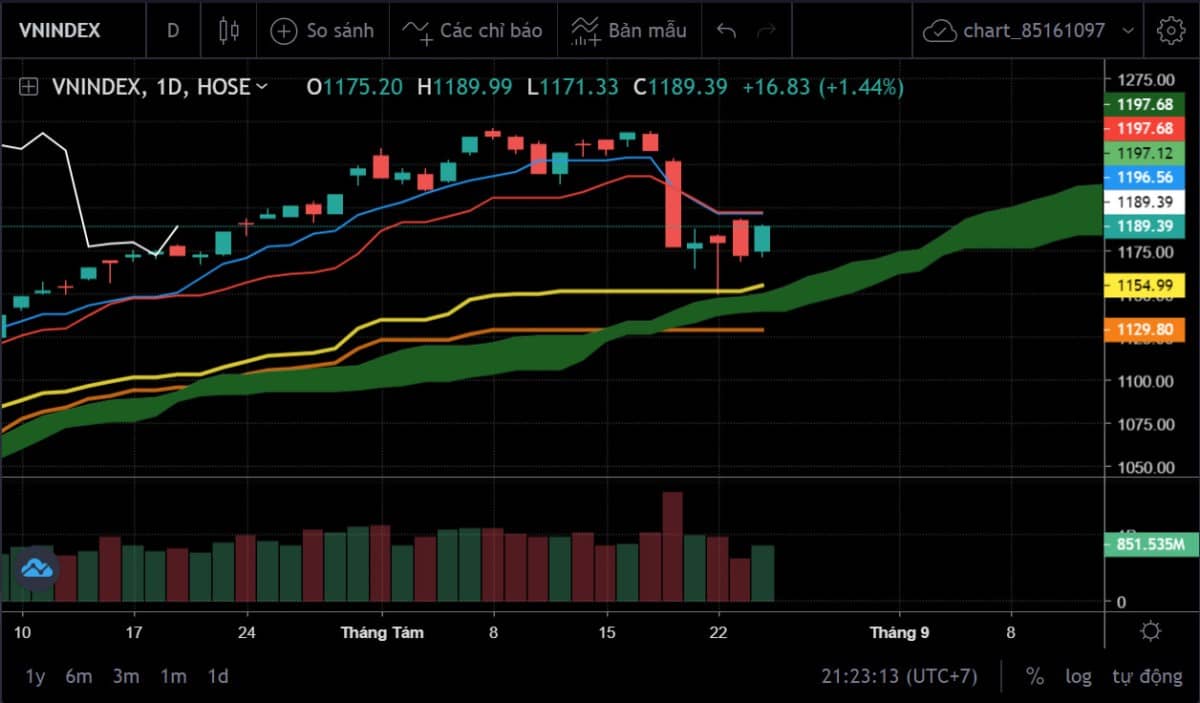This screenshot has height=703, width=1200.
Task: Open the time zone menu 21:23:13 (UTC+7)
Action: pos(899,677)
